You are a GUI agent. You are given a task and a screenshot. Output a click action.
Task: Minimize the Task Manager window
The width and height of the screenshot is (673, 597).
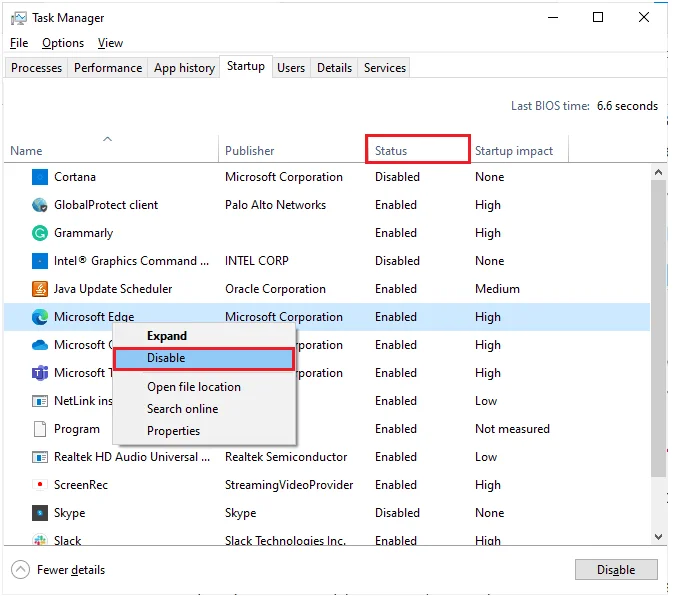553,17
